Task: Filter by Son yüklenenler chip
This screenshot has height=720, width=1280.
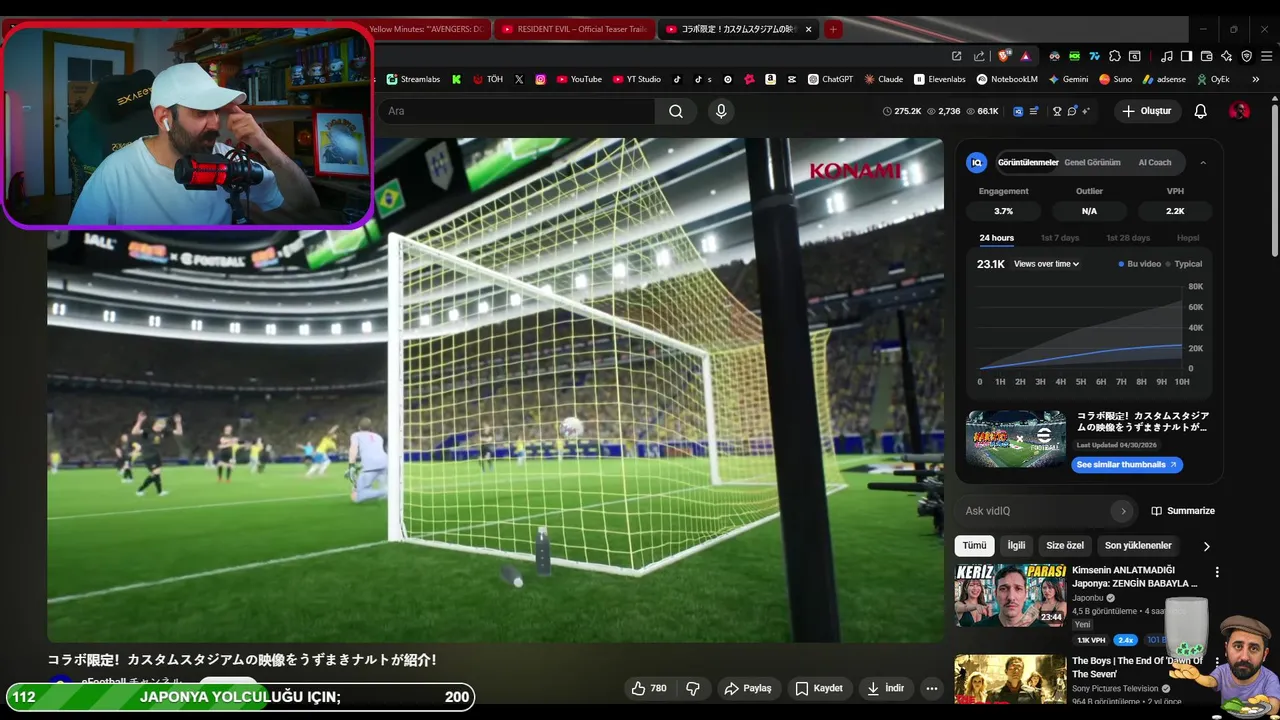Action: (1138, 546)
